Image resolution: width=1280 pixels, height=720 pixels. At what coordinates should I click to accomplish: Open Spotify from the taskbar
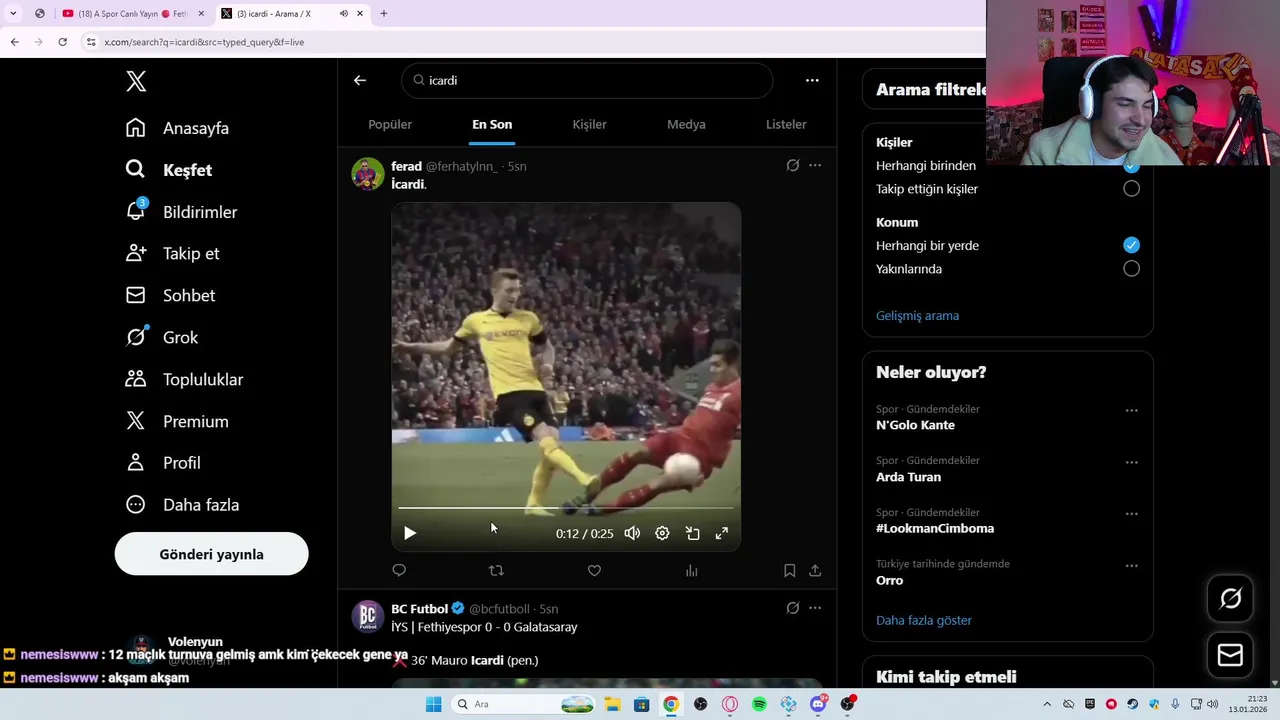(759, 704)
